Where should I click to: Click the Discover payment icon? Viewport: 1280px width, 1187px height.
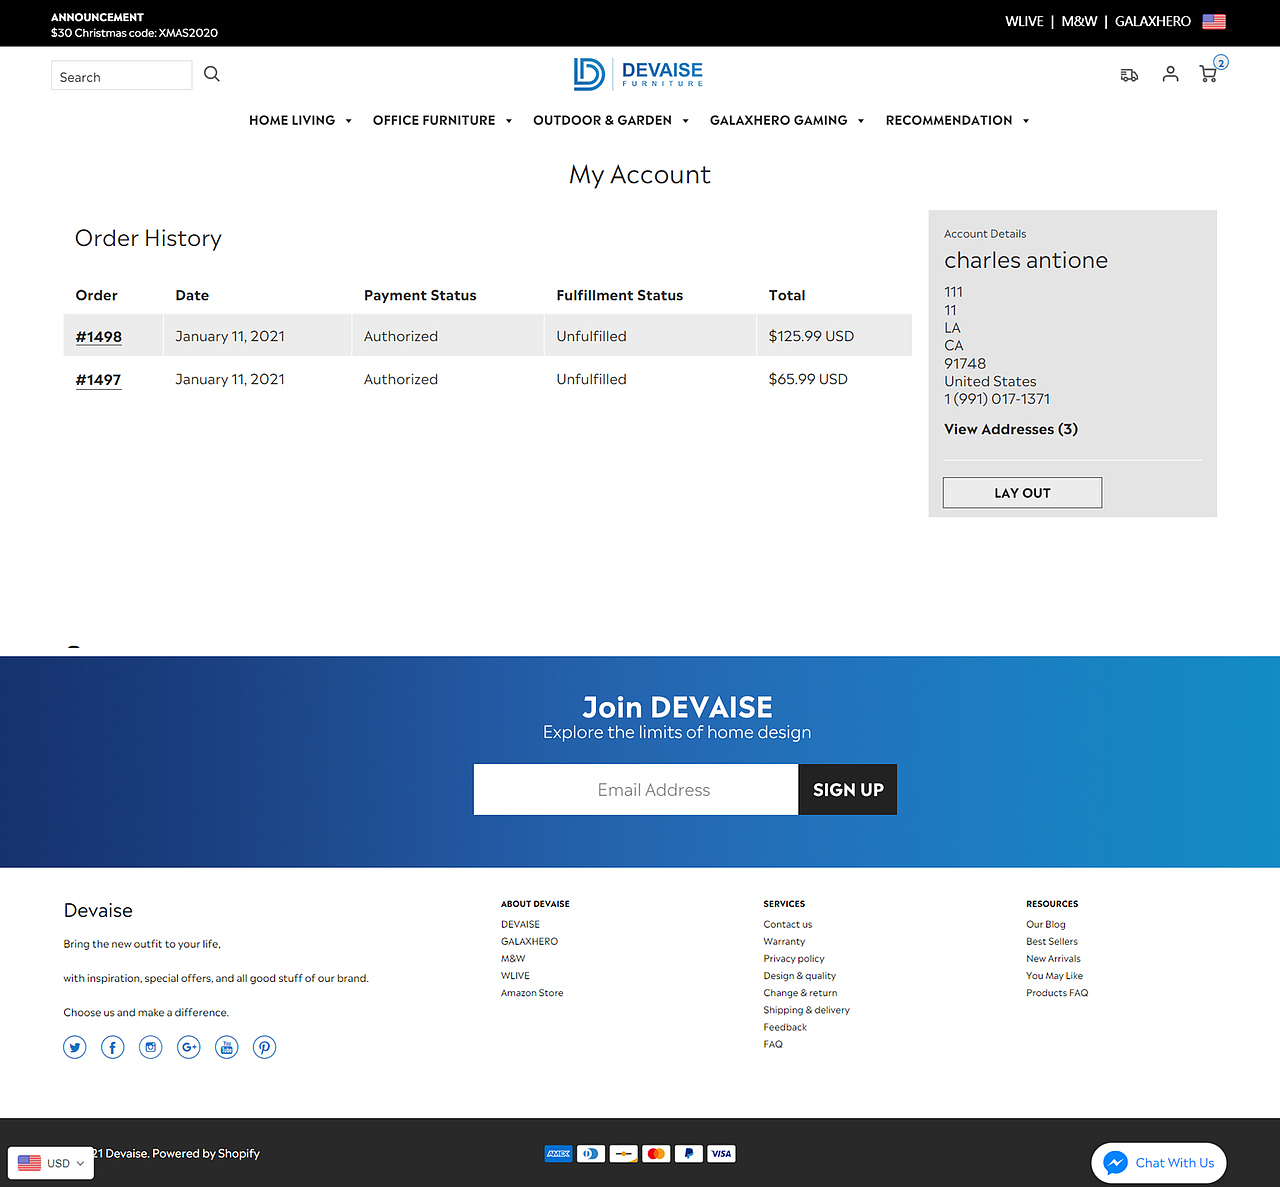coord(623,1154)
